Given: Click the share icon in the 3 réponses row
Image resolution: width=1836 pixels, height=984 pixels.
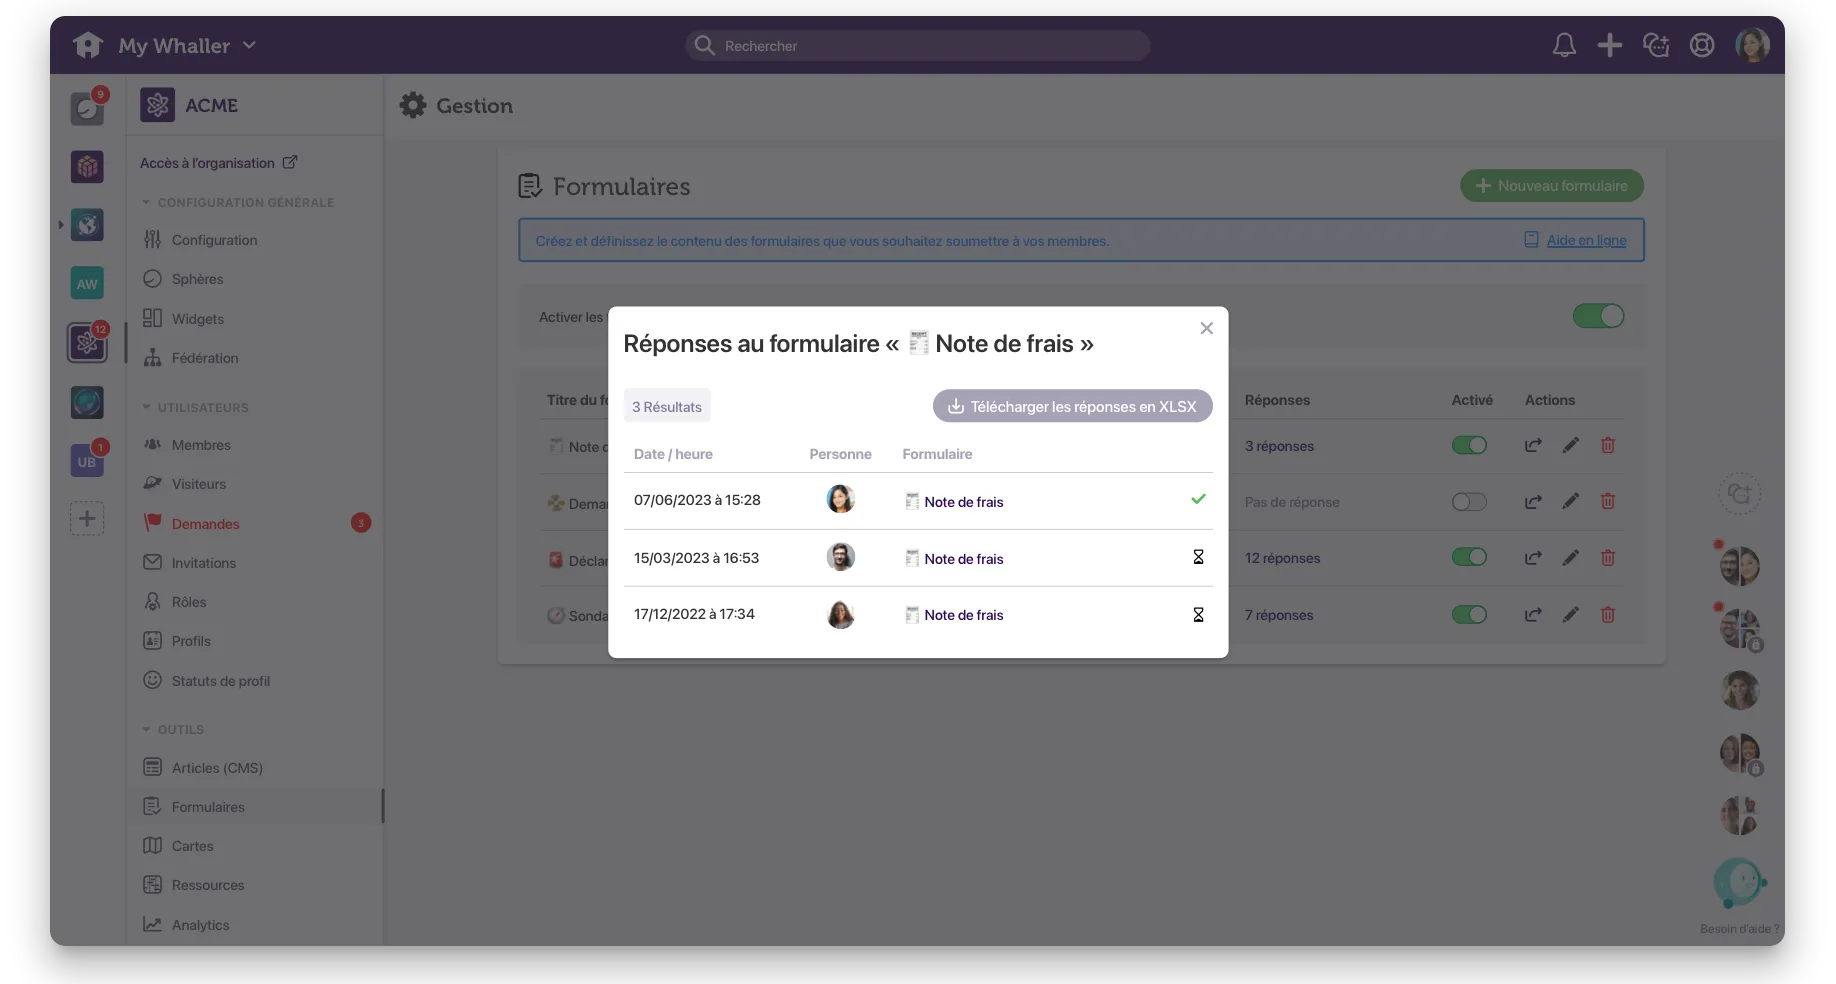Looking at the screenshot, I should tap(1532, 445).
